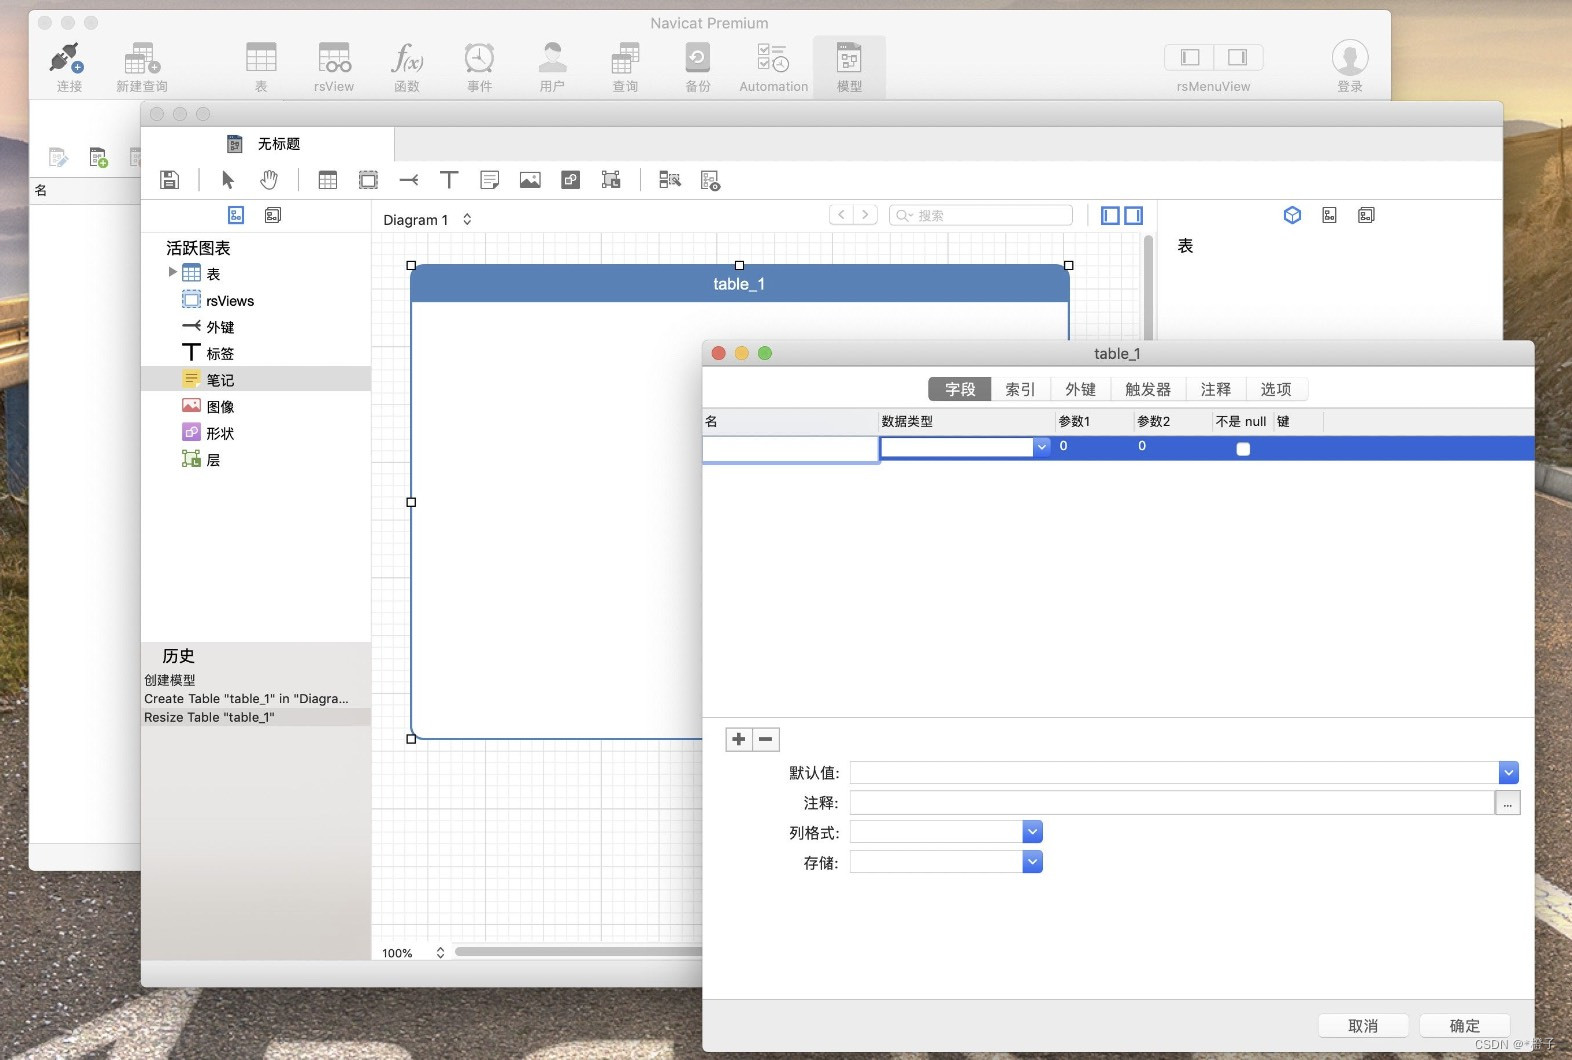Select the text label T tool
1572x1060 pixels.
point(449,180)
